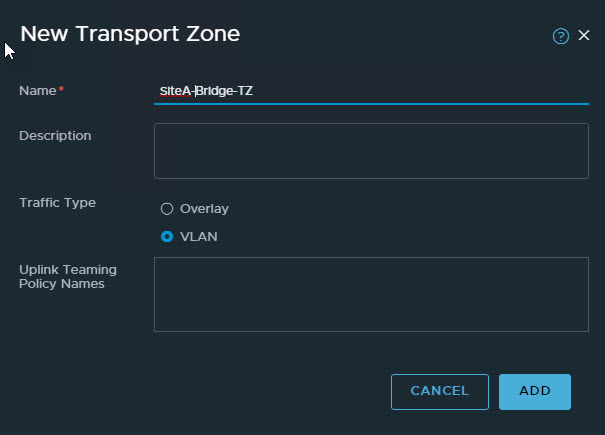
Task: Click the Name field label
Action: 38,91
